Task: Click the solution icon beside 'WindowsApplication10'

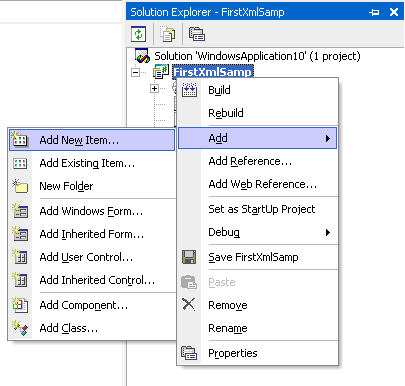Action: (x=142, y=56)
